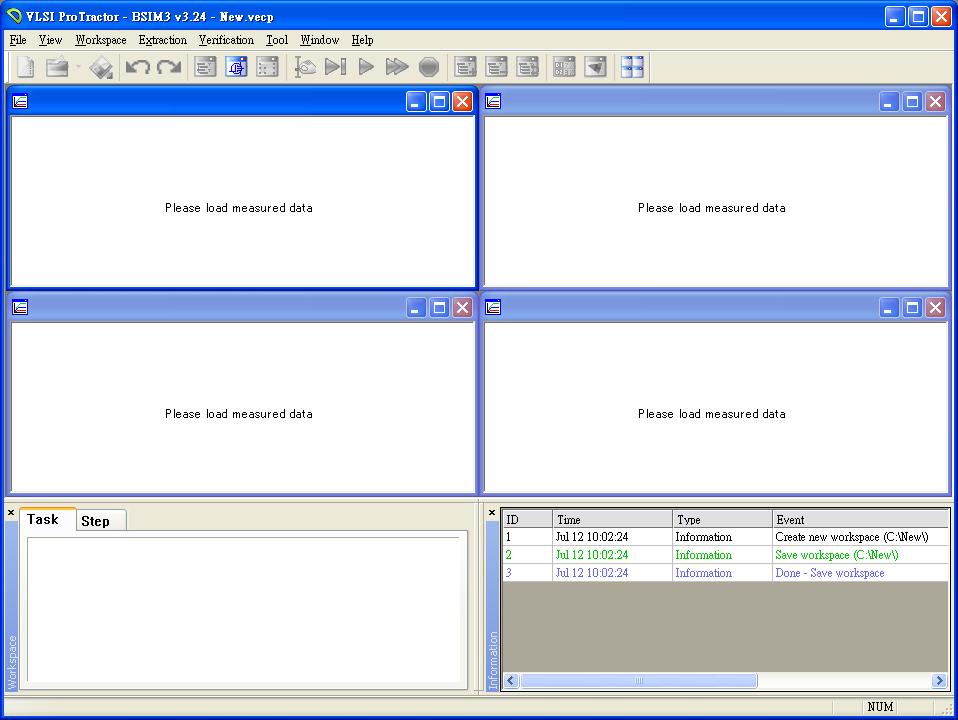Click the Open workspace folder icon
The image size is (958, 720).
[57, 67]
